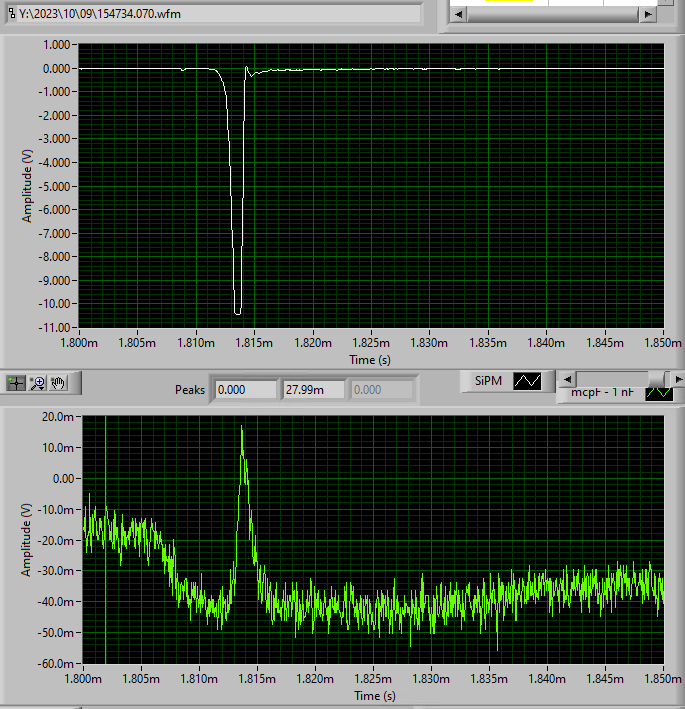Click the path glyph before the file path
Viewport: 685px width, 709px height.
click(x=12, y=14)
